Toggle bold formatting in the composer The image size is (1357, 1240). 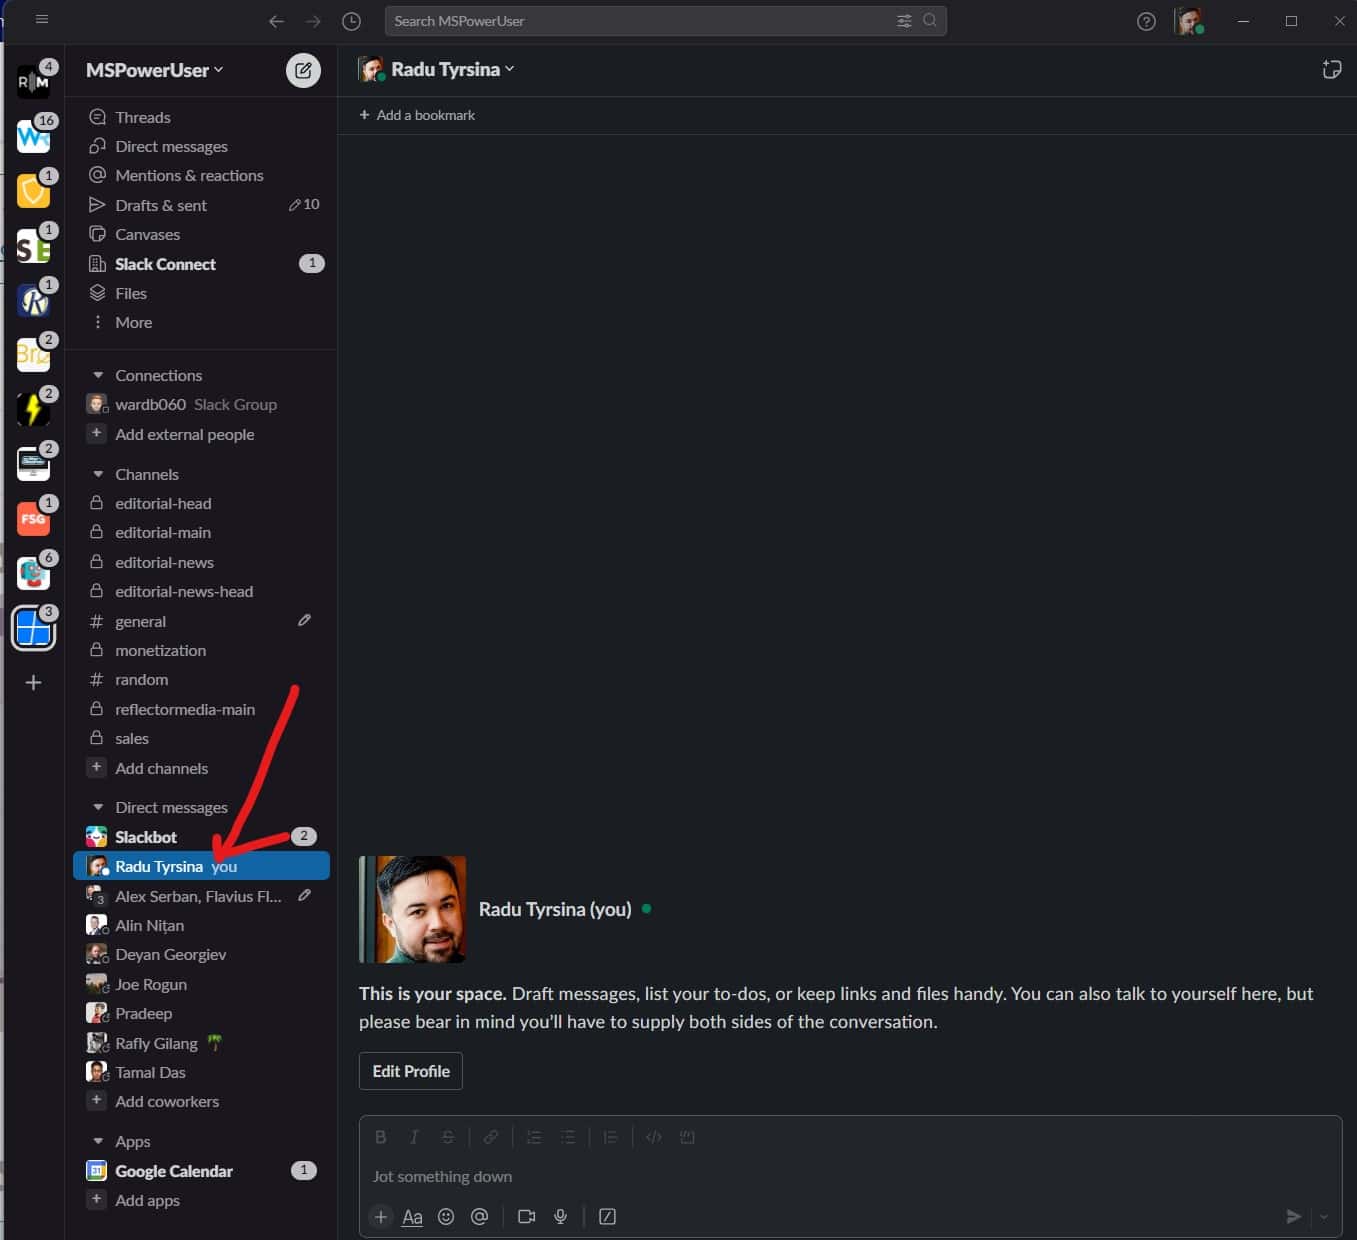[x=381, y=1137]
